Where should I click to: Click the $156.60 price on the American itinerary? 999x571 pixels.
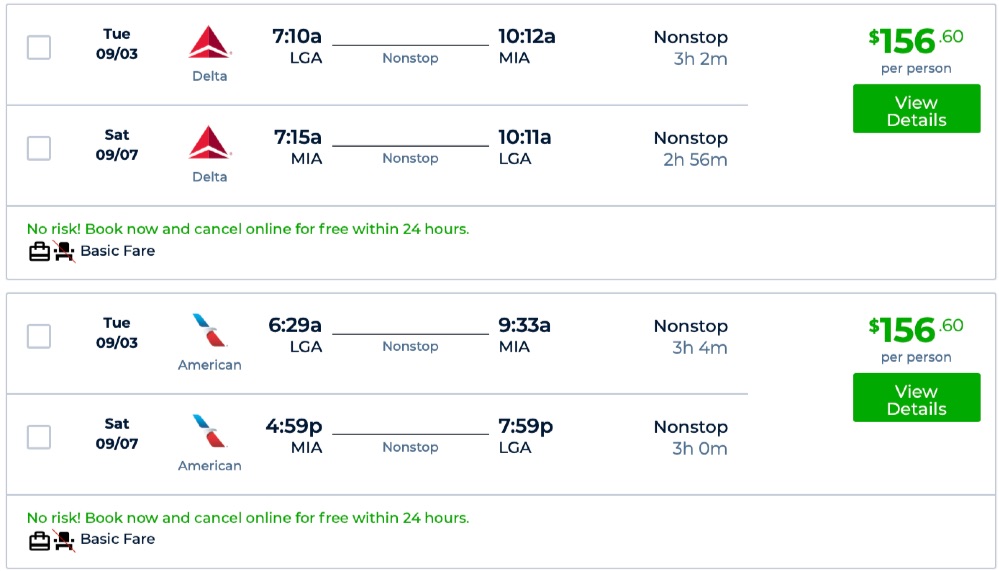[x=916, y=329]
